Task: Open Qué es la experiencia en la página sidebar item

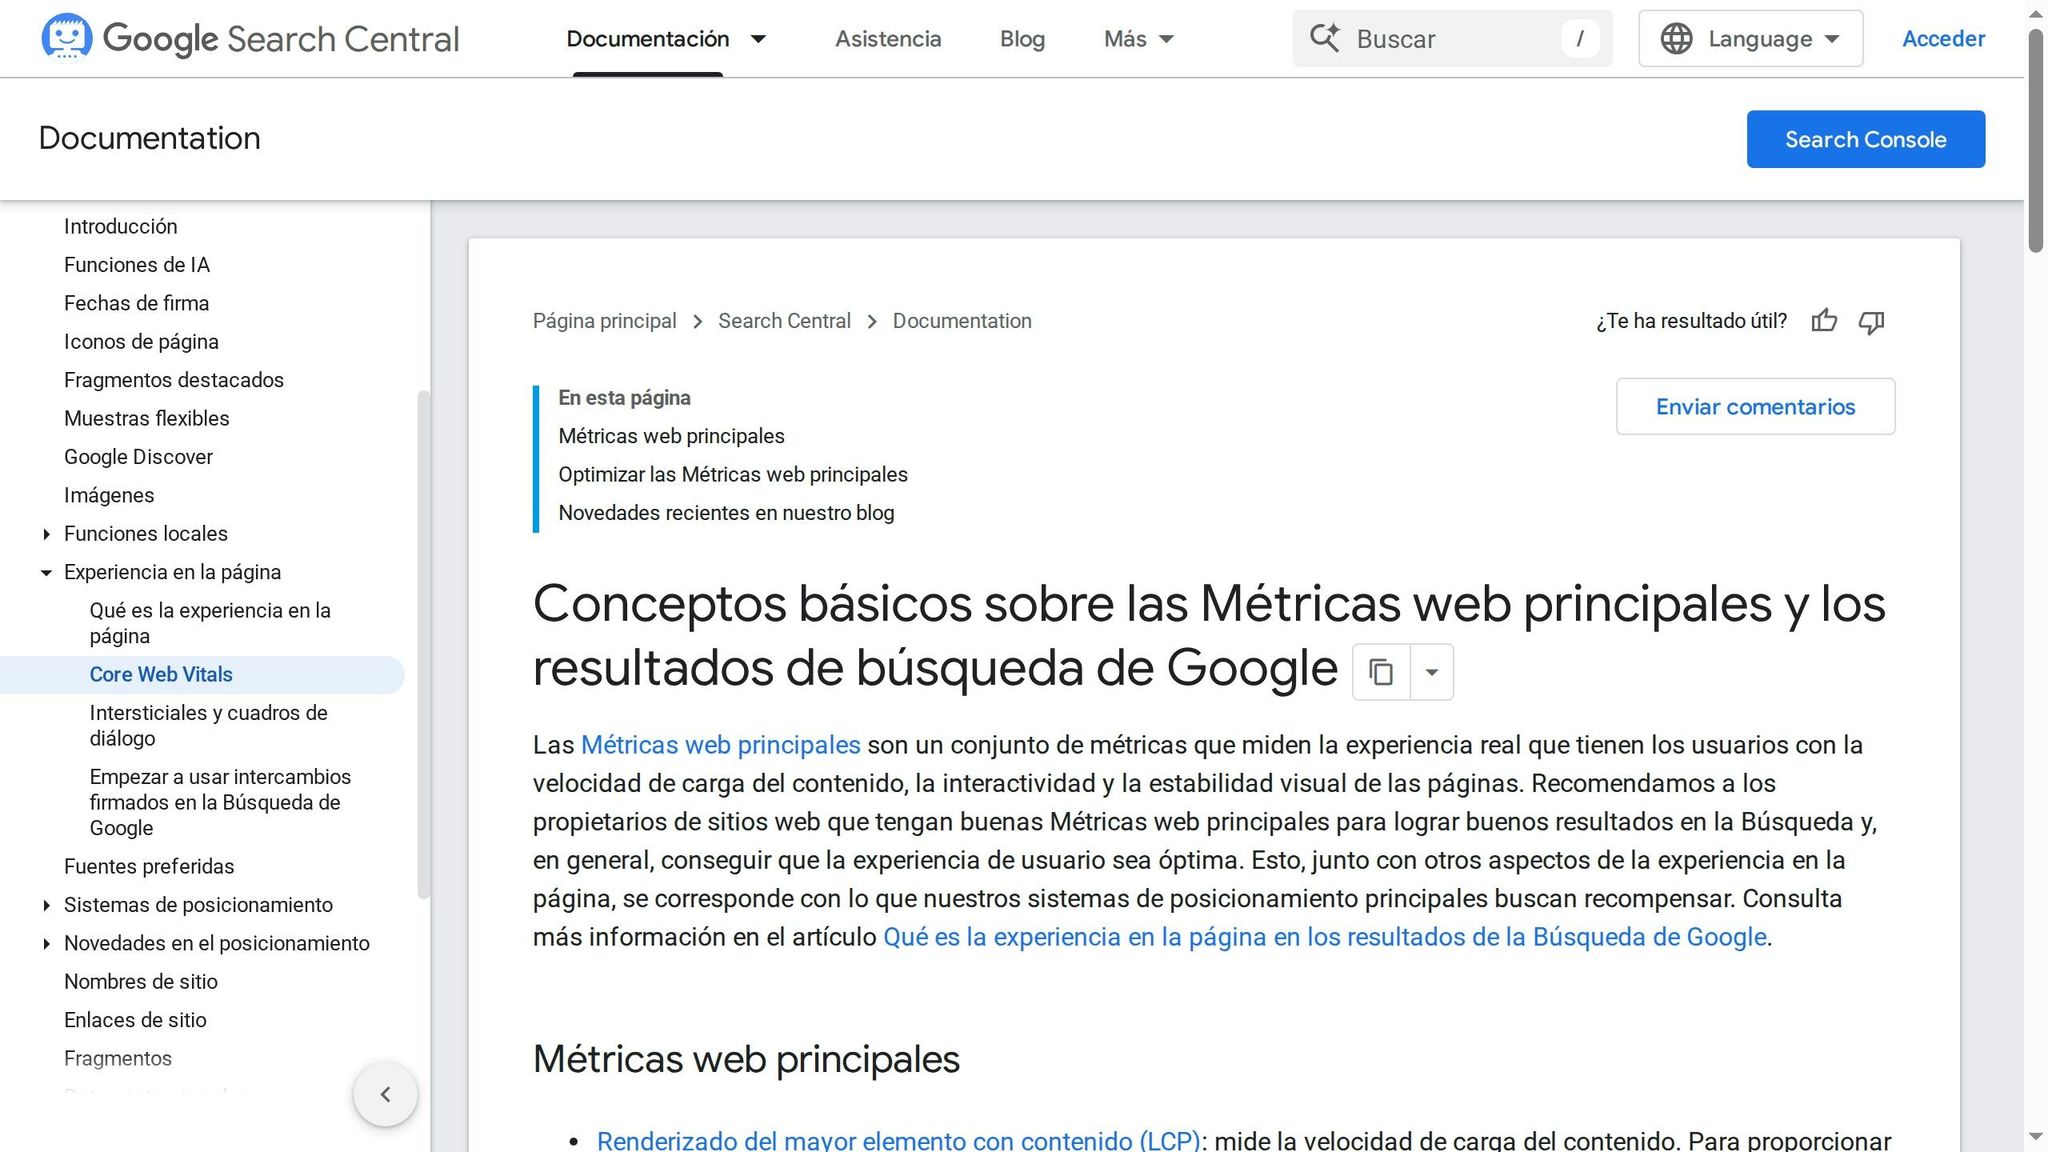Action: 210,623
